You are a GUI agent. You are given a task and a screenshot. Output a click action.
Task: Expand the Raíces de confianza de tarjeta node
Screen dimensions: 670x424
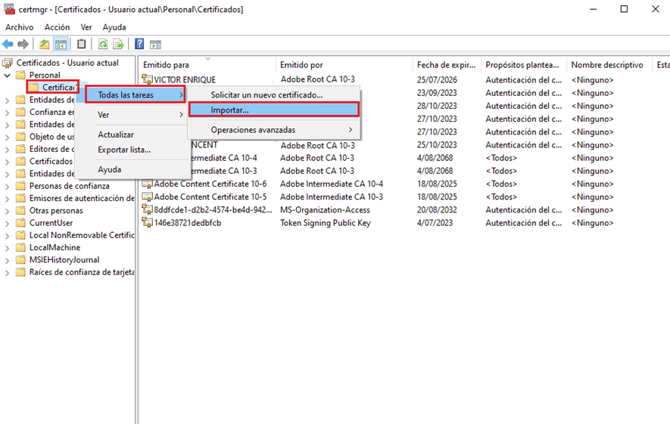[7, 273]
